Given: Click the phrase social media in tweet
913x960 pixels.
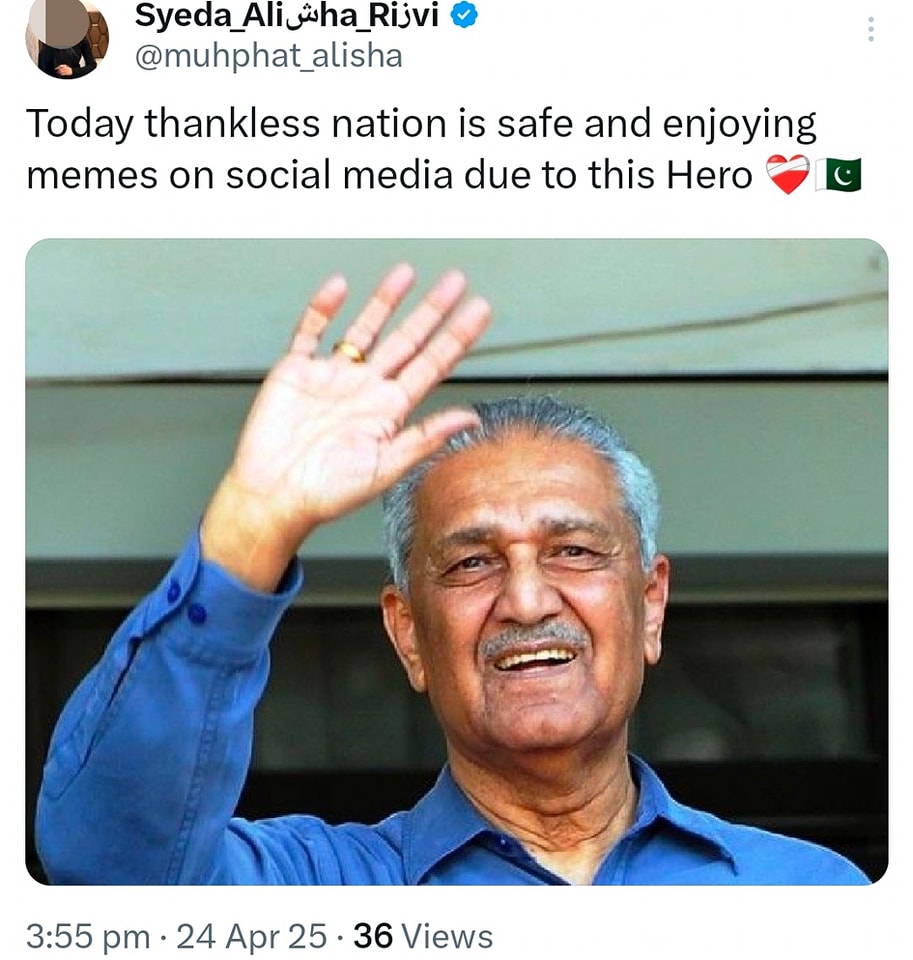Looking at the screenshot, I should 340,175.
